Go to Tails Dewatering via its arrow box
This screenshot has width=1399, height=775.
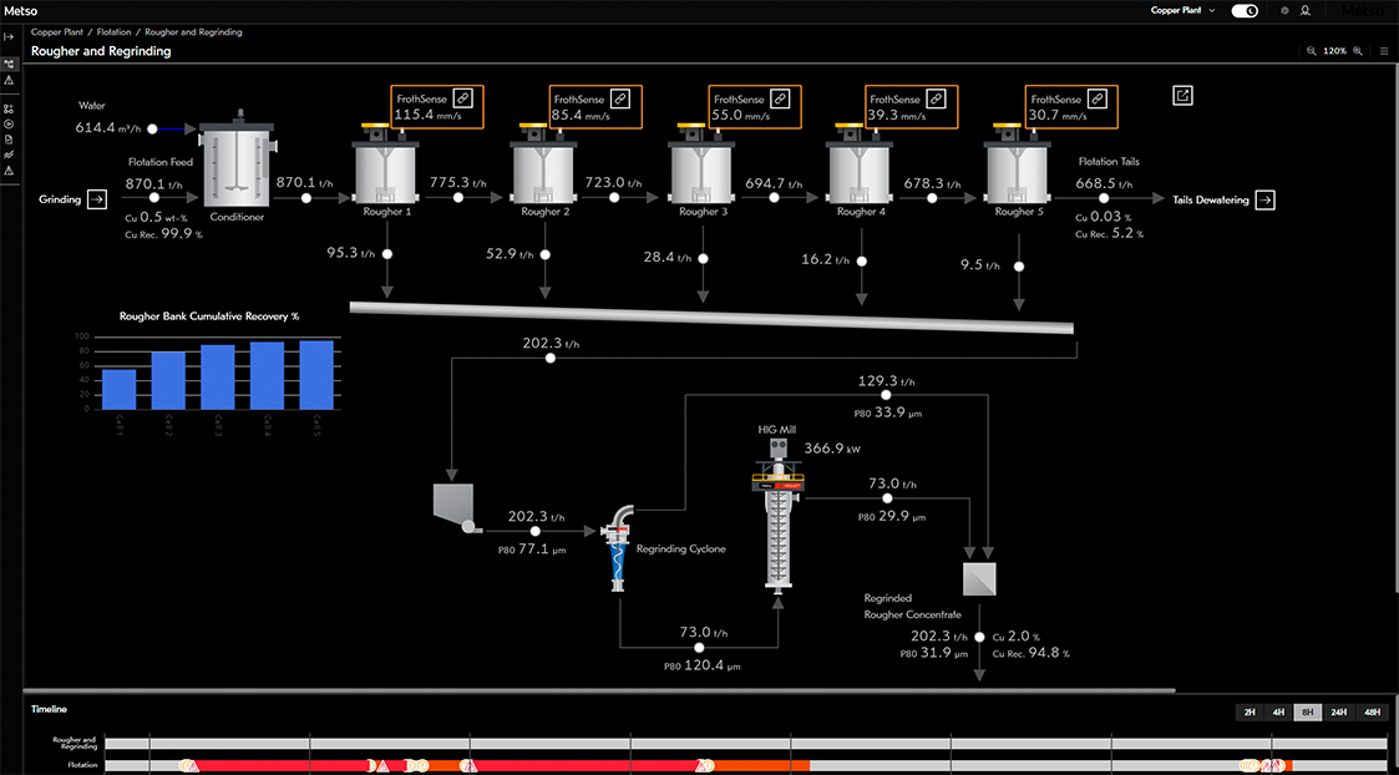1265,200
